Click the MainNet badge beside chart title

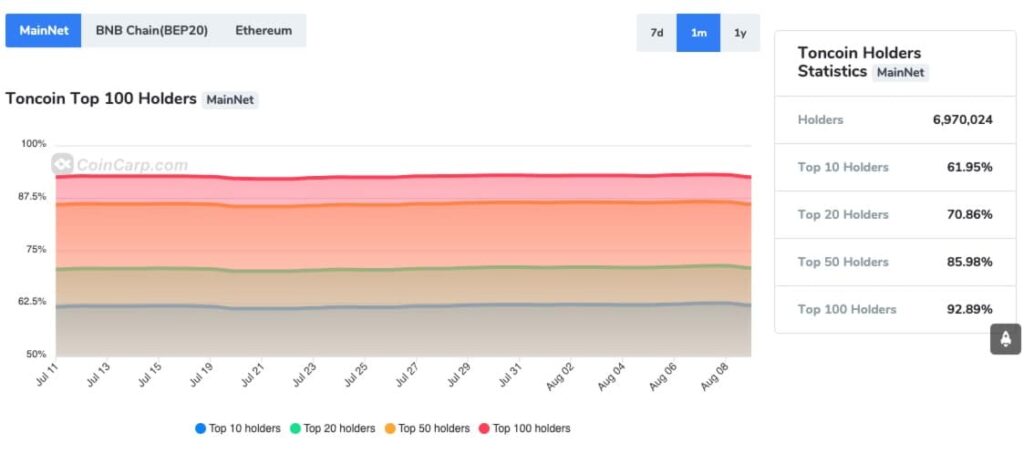point(230,99)
